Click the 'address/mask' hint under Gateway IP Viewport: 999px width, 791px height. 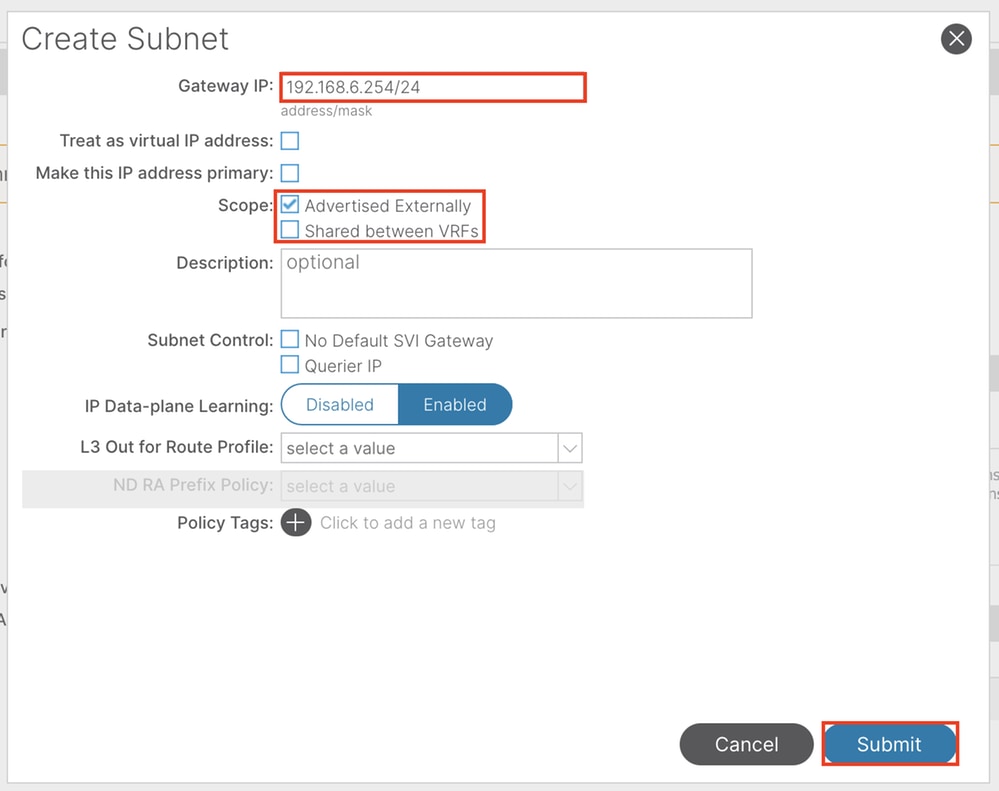[x=326, y=111]
